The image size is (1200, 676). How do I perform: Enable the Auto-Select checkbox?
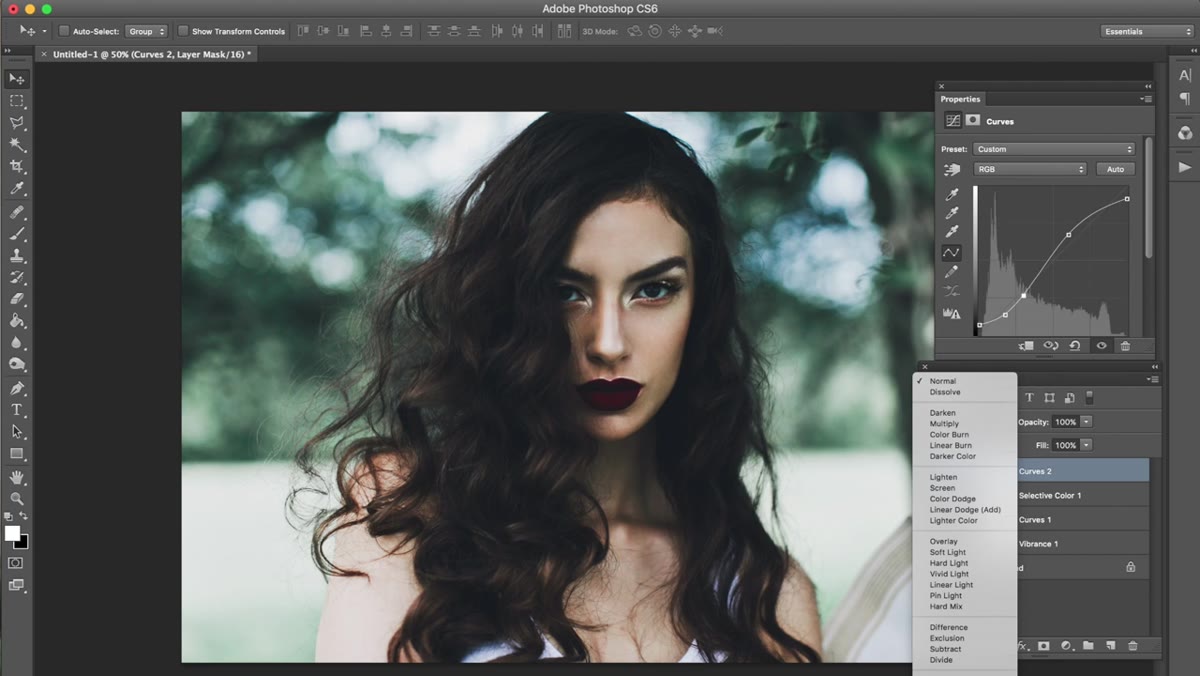(64, 31)
